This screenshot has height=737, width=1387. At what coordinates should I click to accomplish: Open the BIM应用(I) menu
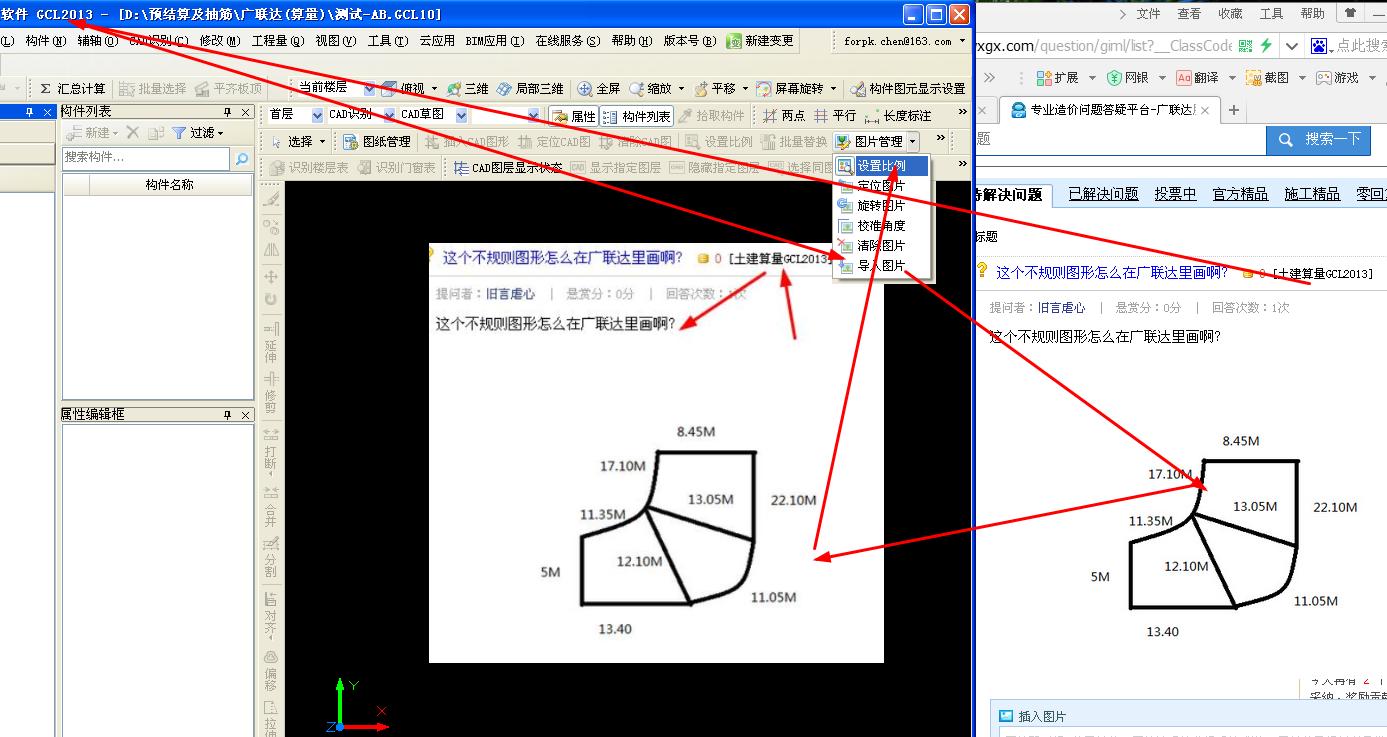pos(495,41)
